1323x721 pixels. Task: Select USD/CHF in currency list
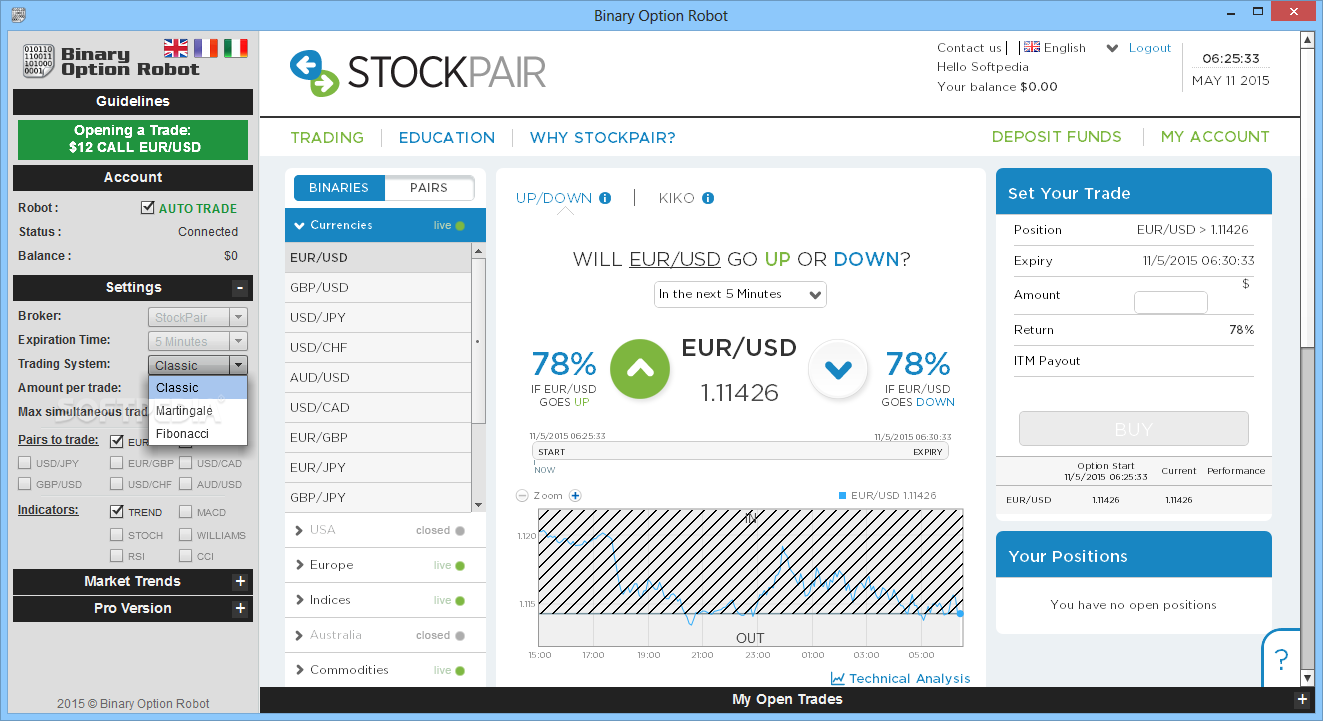(x=378, y=347)
